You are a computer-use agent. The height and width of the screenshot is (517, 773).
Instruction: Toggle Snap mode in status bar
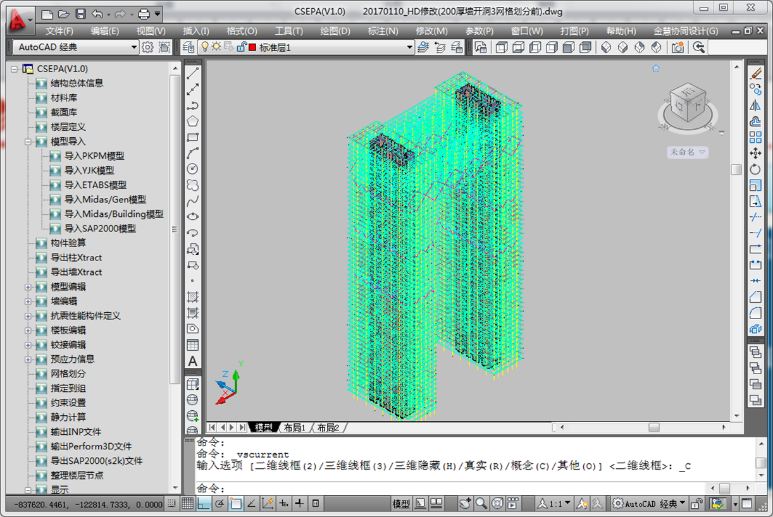click(172, 503)
